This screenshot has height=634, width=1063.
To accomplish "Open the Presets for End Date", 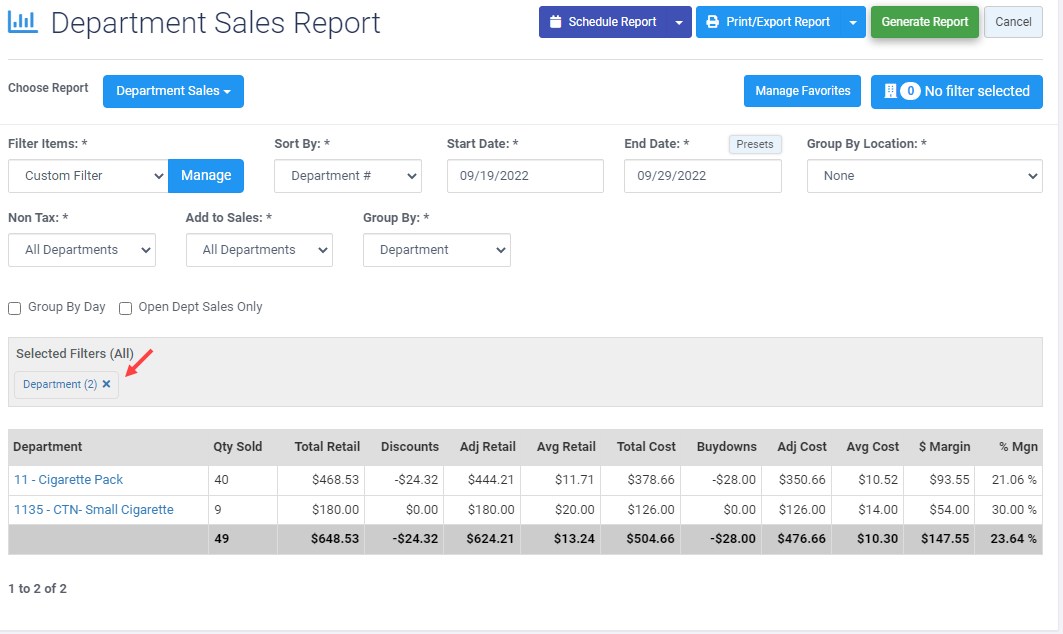I will (x=755, y=144).
